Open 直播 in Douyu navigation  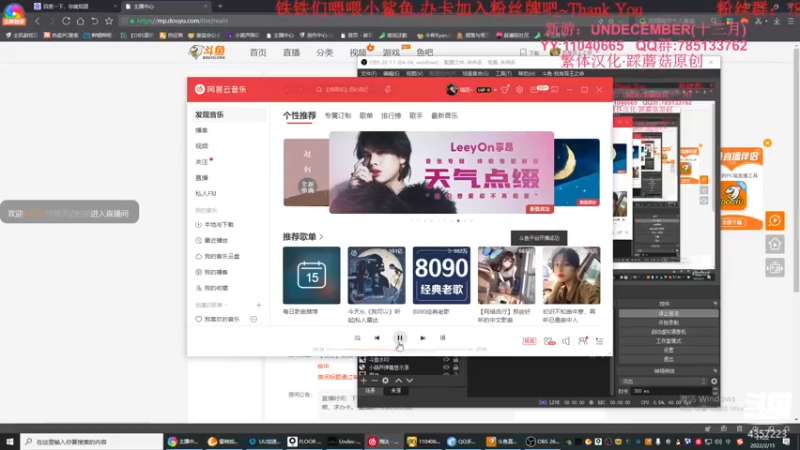pyautogui.click(x=291, y=53)
